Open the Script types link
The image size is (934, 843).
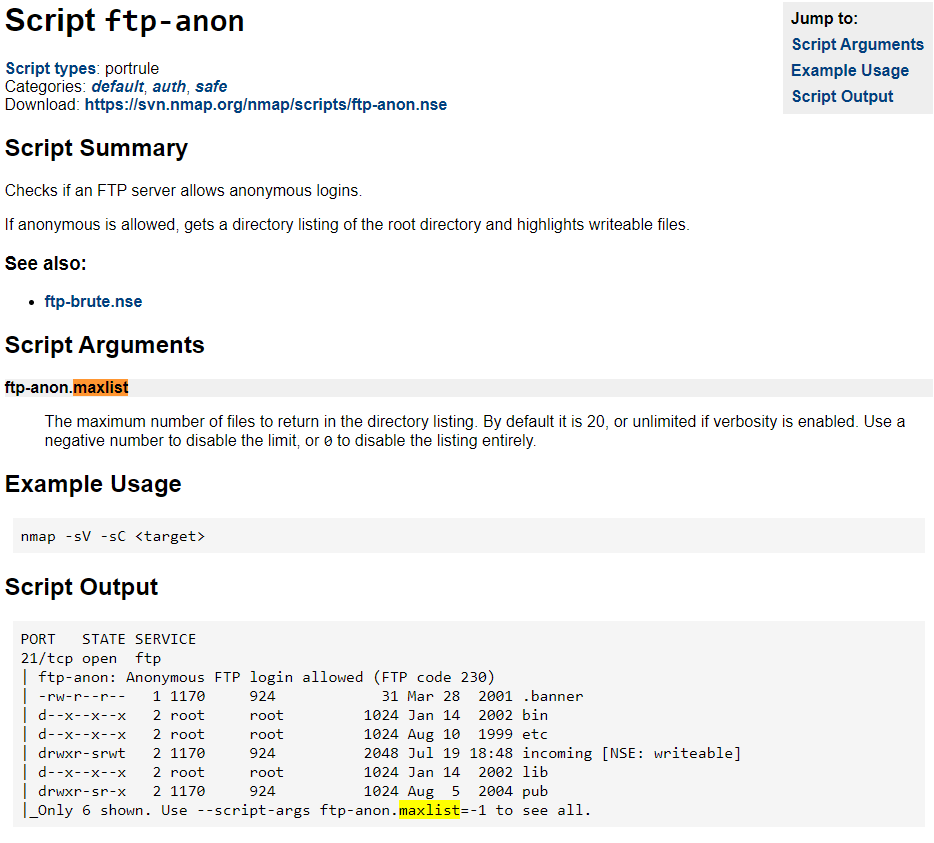[x=50, y=68]
